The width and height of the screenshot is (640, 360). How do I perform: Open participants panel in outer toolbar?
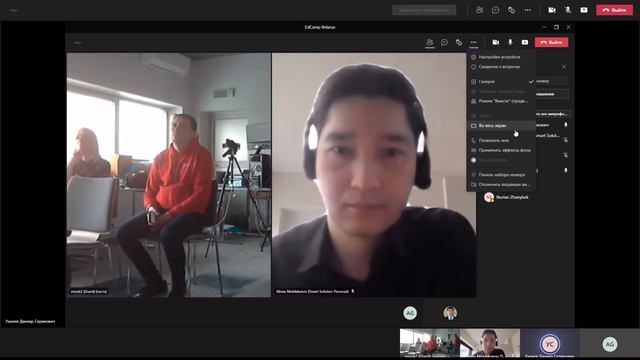[x=479, y=10]
